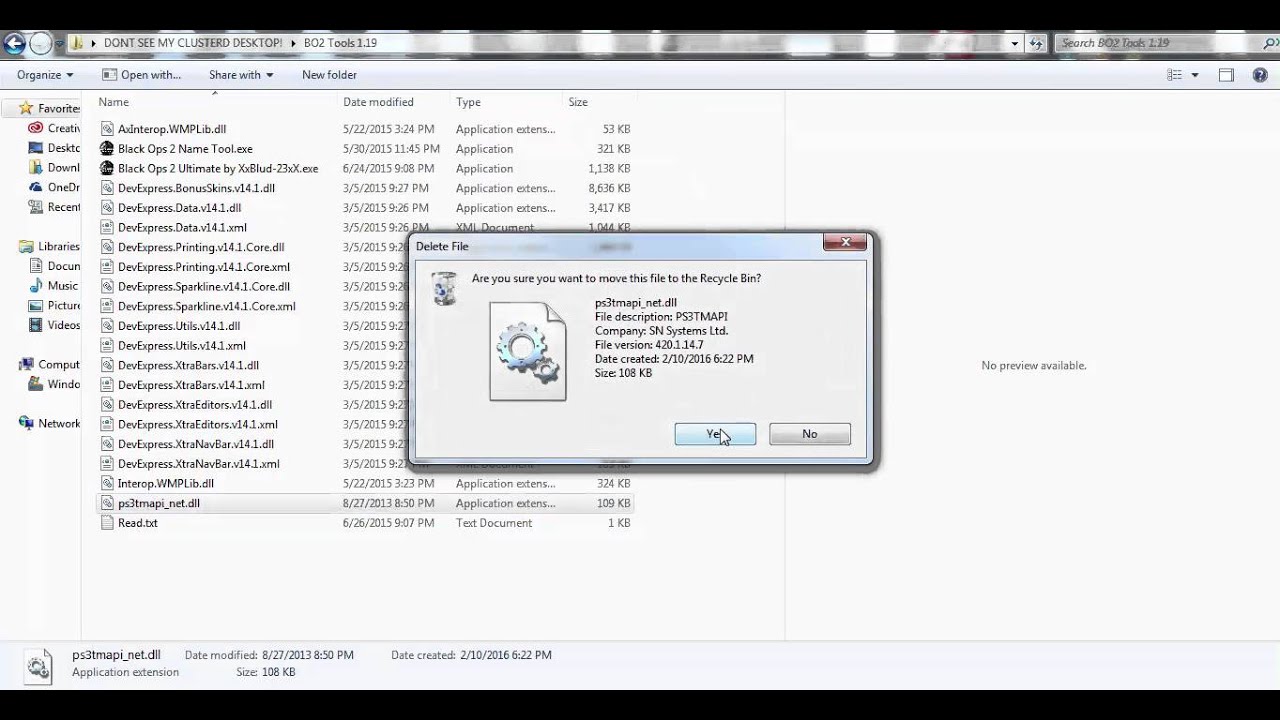Select the Read.txt file

[x=138, y=523]
